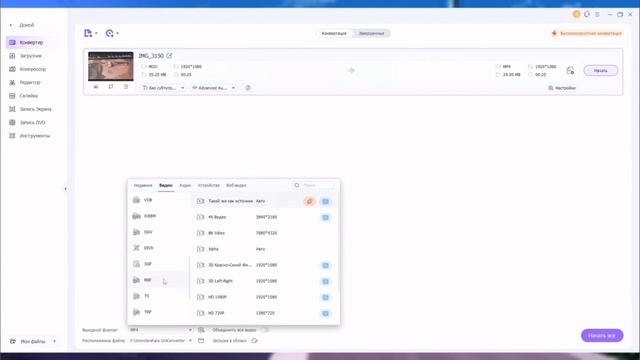
Task: Open My Files at sidebar bottom
Action: 33,341
